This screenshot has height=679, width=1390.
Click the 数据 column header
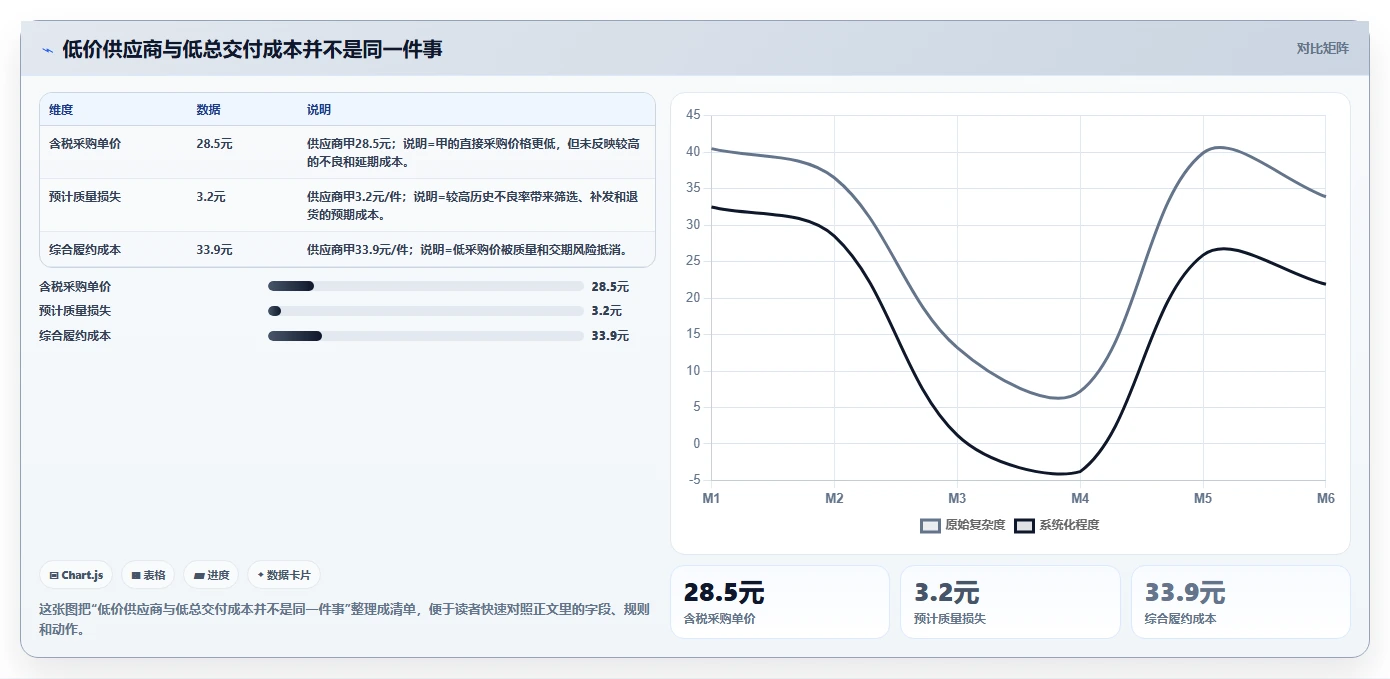tap(209, 110)
